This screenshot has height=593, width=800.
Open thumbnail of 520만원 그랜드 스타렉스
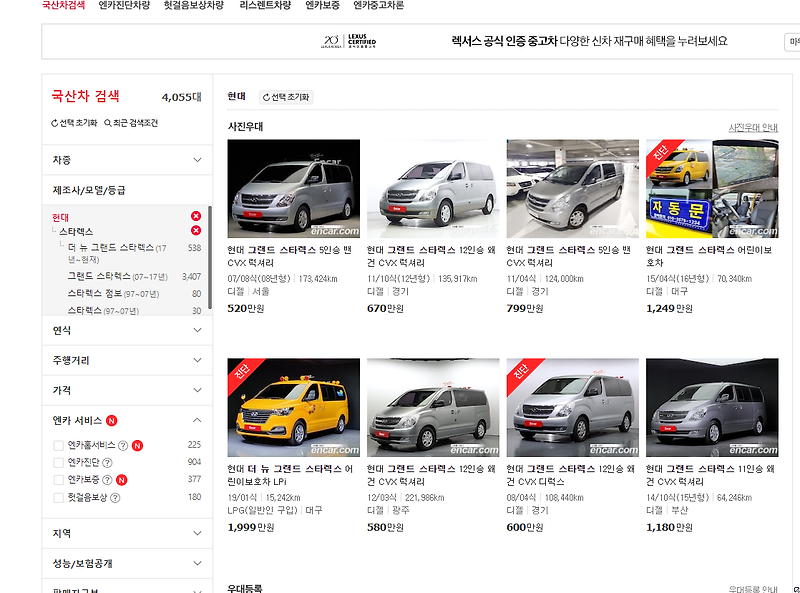coord(293,189)
